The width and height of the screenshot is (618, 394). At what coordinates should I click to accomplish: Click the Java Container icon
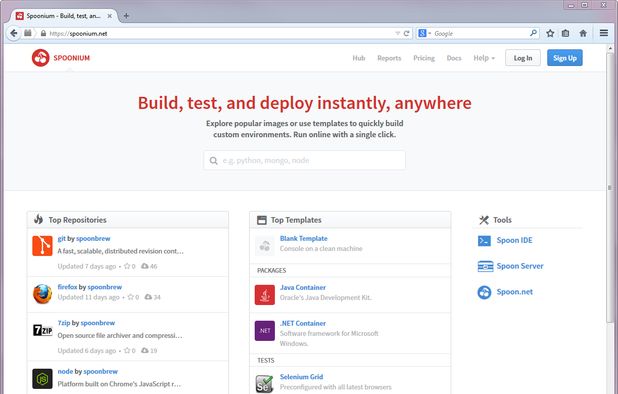265,295
